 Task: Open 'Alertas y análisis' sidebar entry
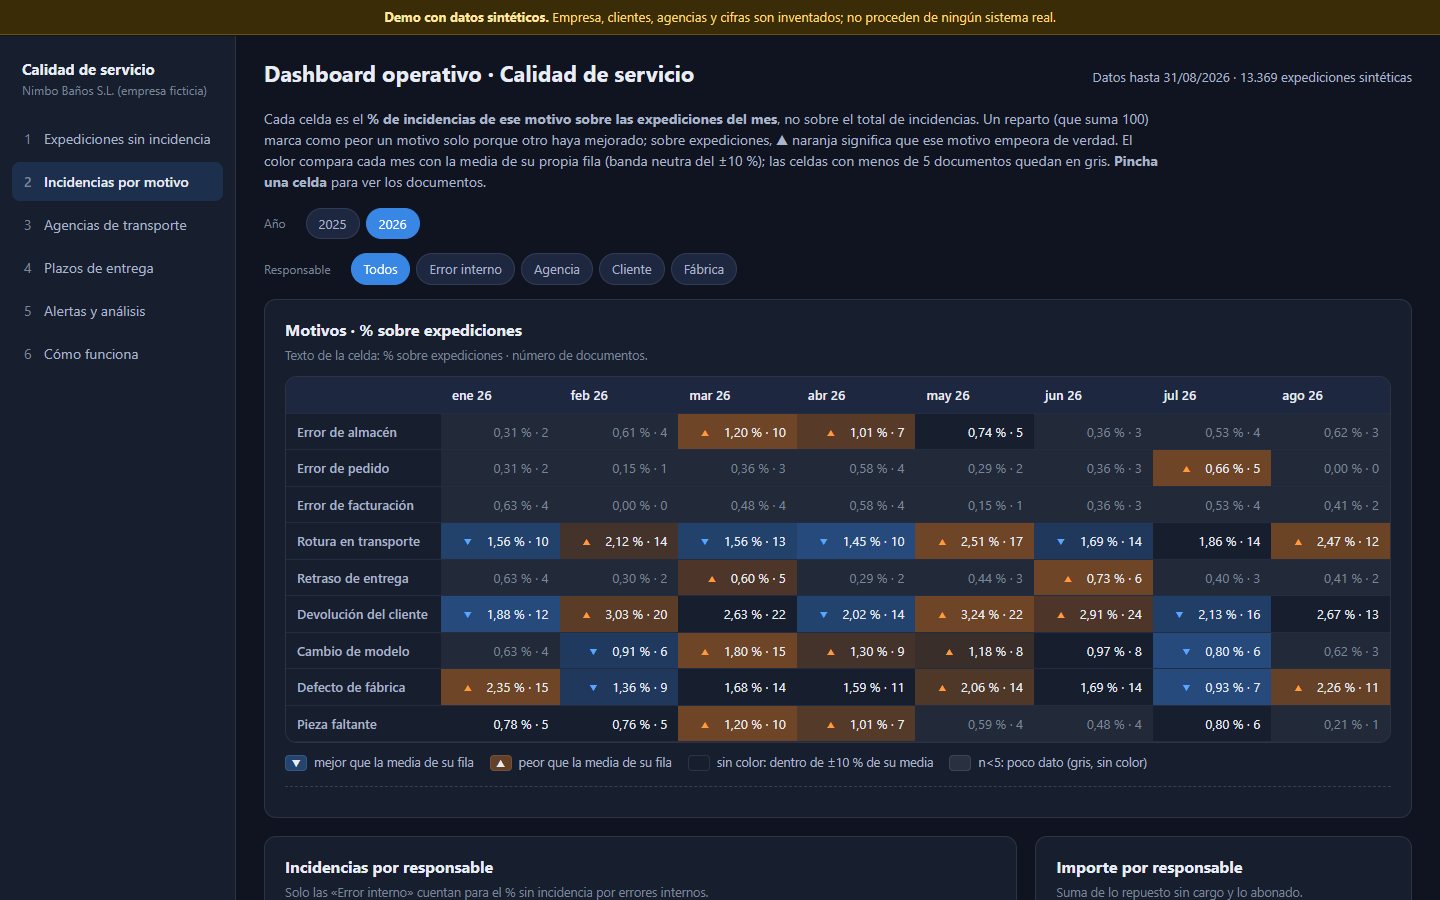[117, 311]
